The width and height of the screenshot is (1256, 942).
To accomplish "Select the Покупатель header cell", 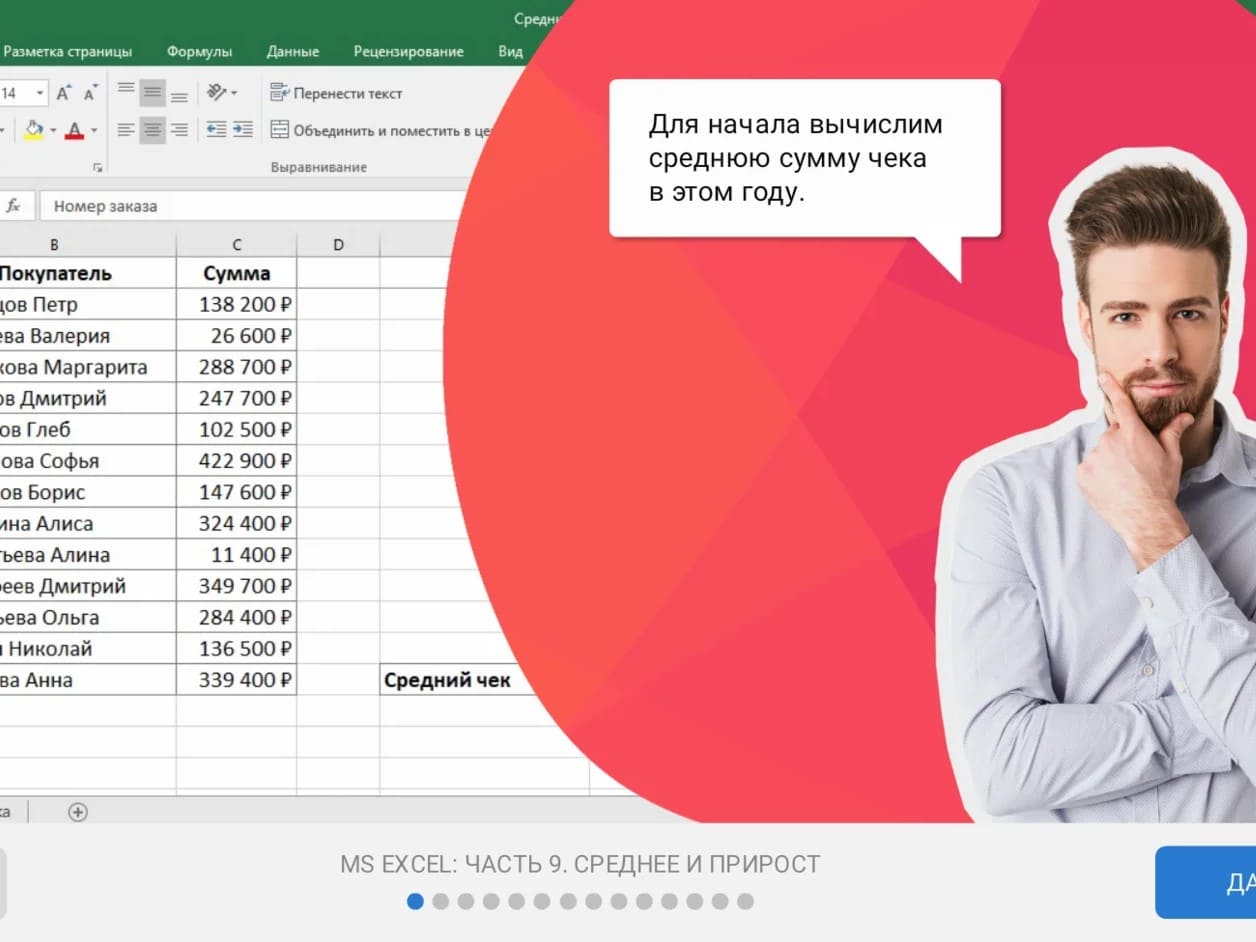I will click(88, 273).
